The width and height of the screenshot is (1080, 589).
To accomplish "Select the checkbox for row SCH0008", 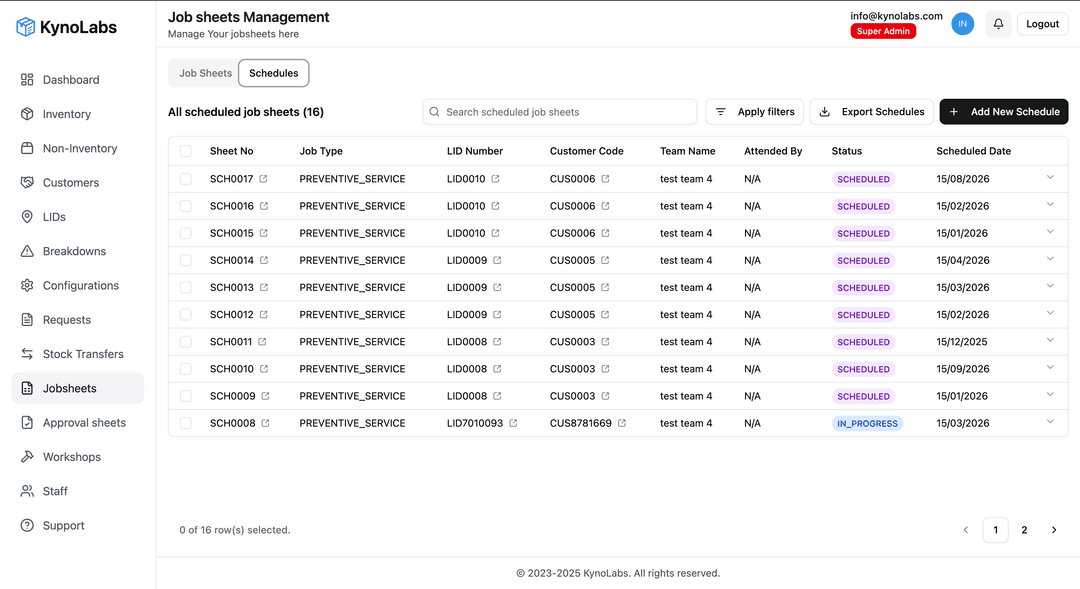I will tap(186, 423).
